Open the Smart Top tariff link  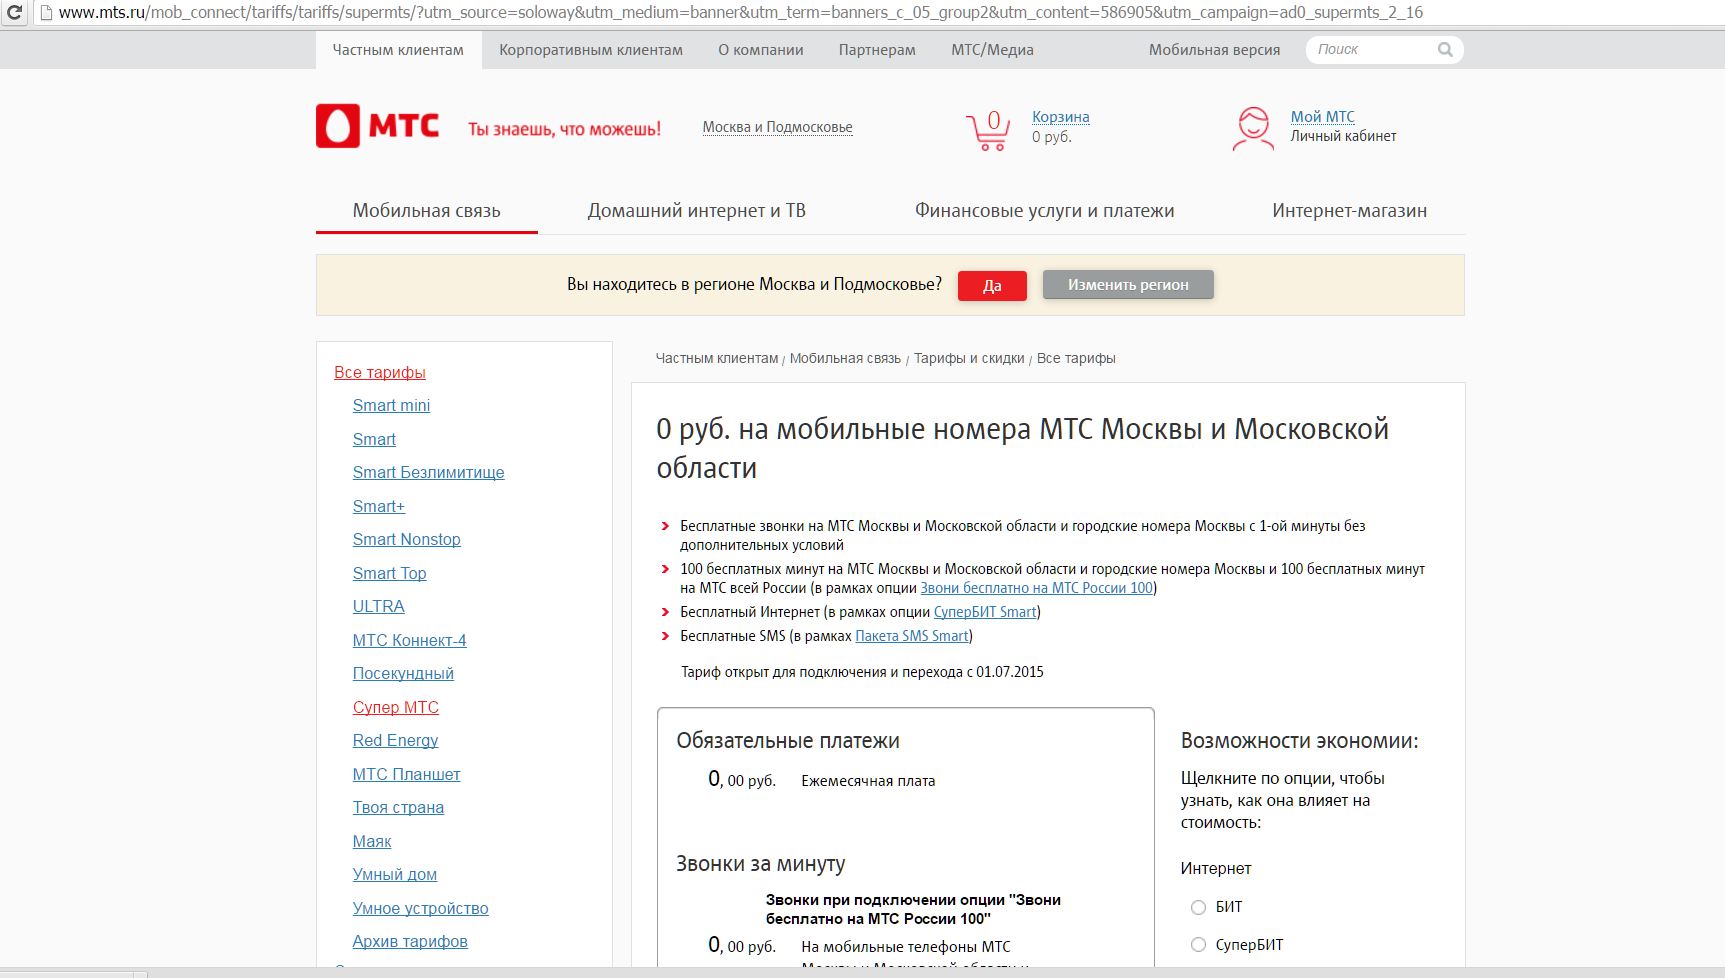(389, 573)
